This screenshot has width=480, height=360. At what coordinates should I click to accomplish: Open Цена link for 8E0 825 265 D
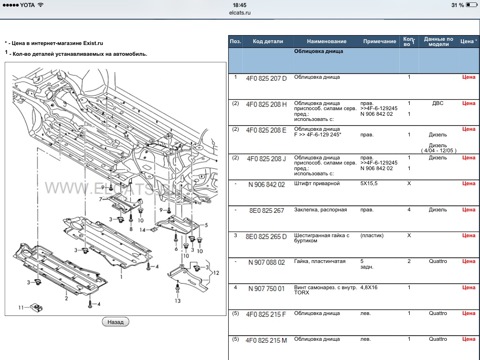click(468, 236)
